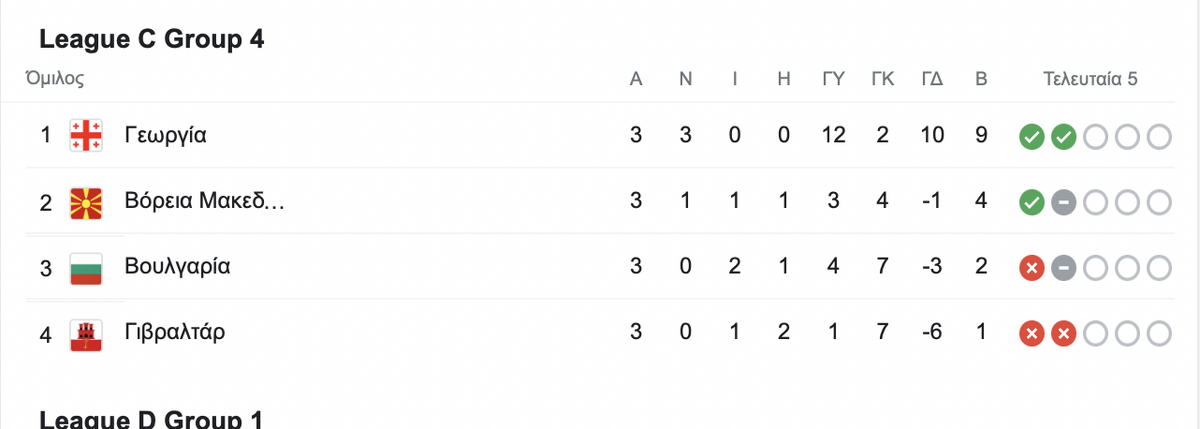Click Bulgaria's grey draw icon

(x=1063, y=268)
